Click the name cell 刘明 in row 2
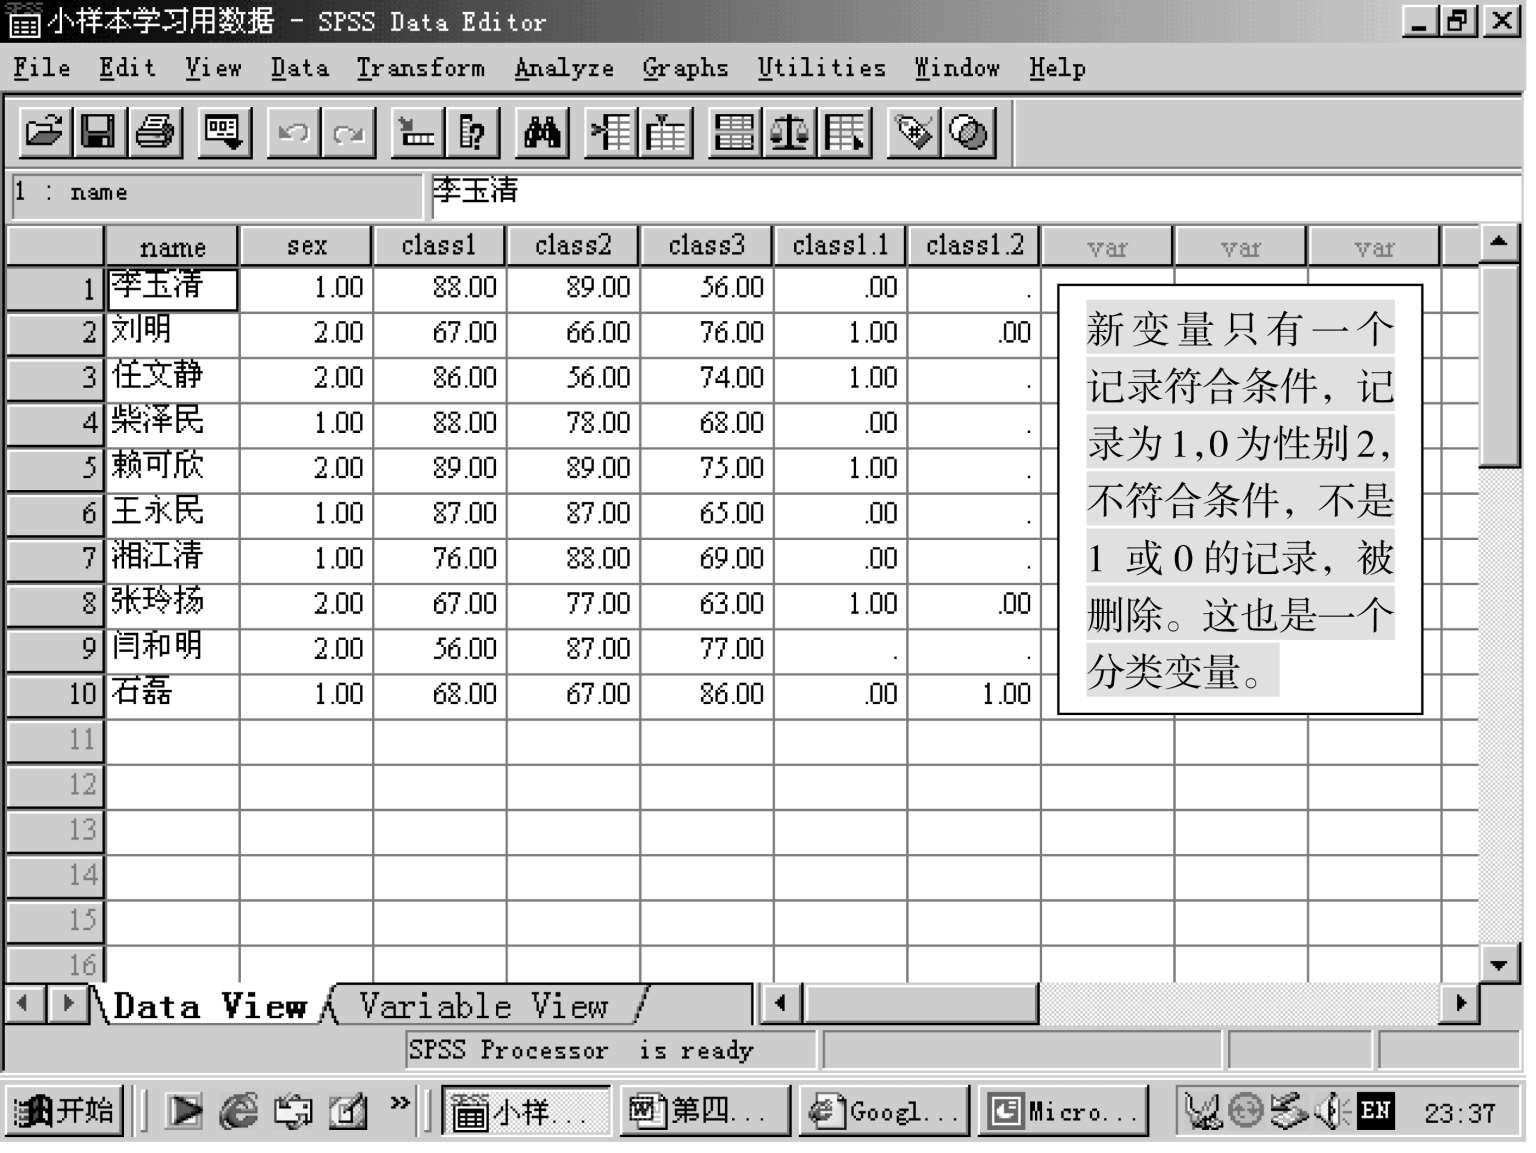 tap(172, 332)
